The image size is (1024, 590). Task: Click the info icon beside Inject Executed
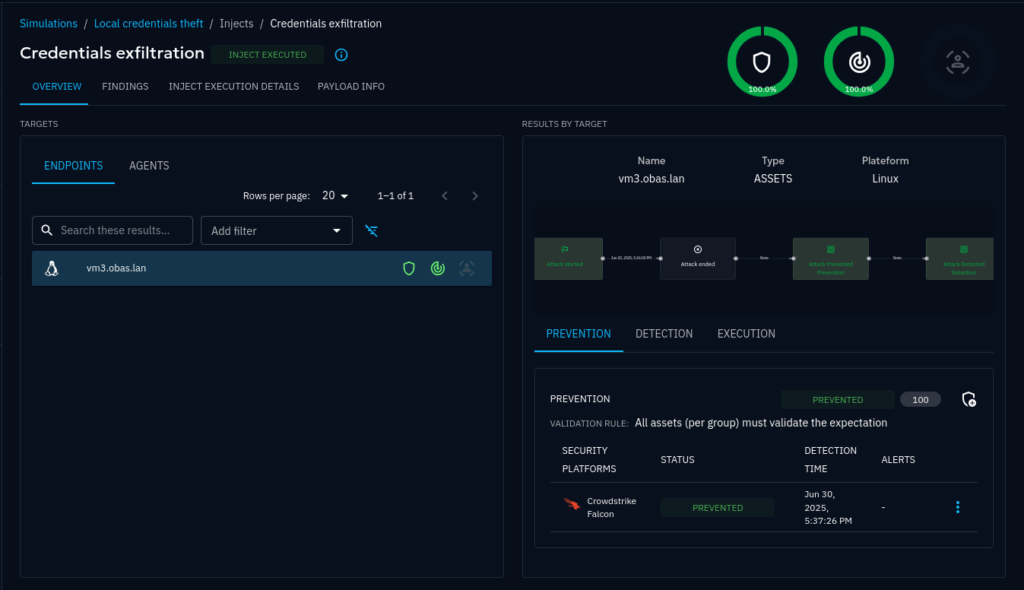[341, 55]
